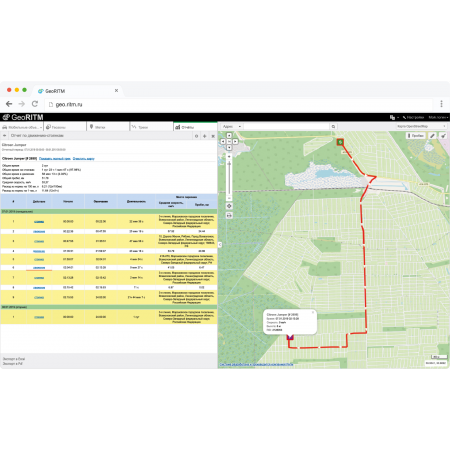Click the end marker under the Citroen popup
The image size is (450, 450).
click(290, 337)
